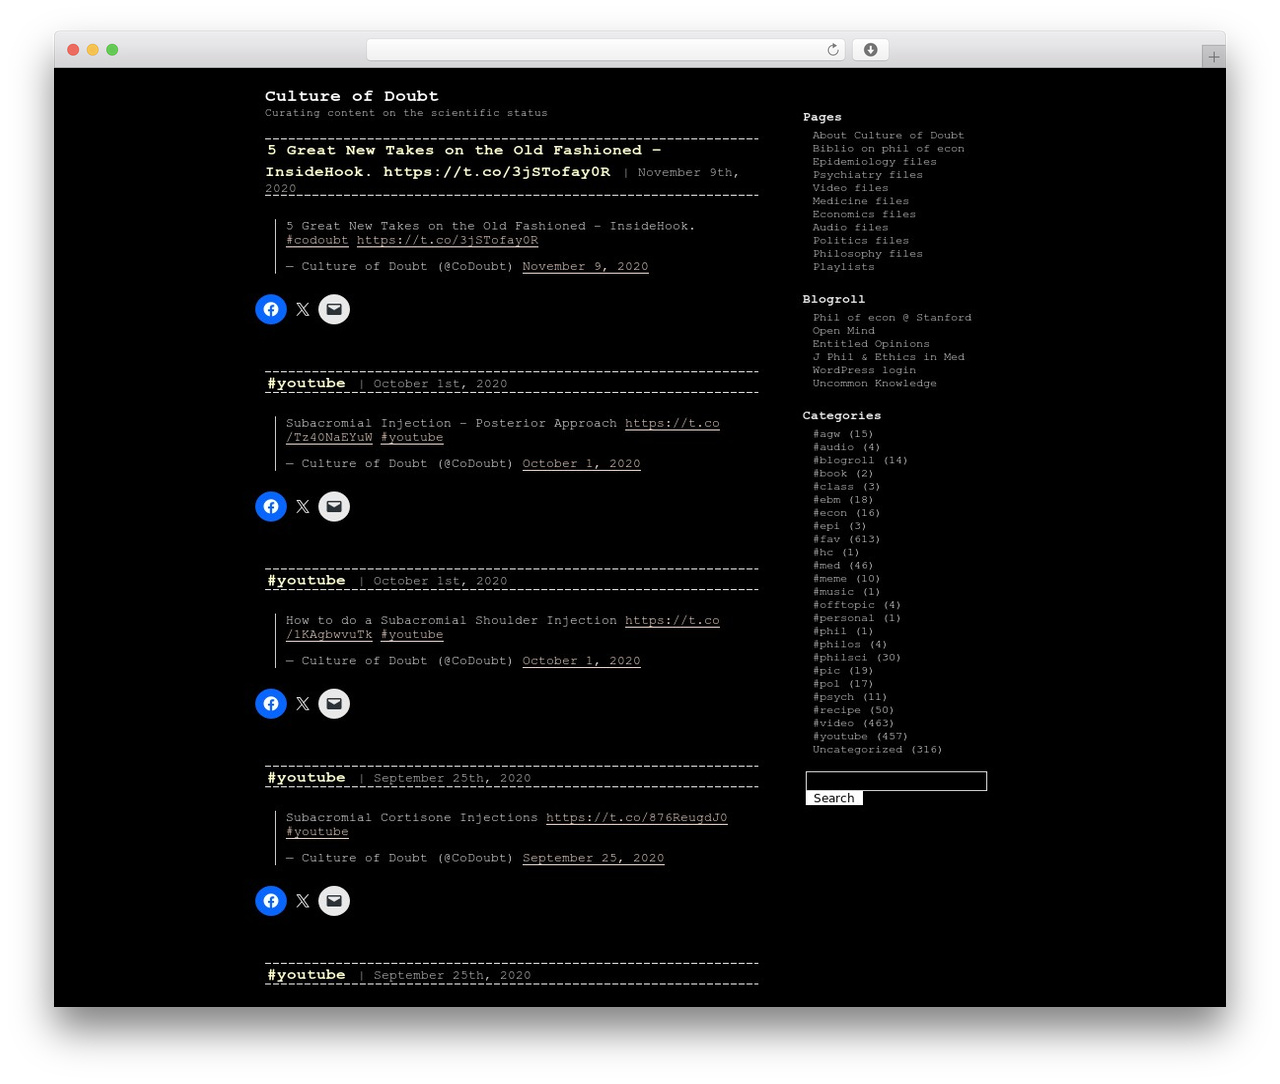1280x1084 pixels.
Task: Open the #pic category
Action: tap(826, 670)
